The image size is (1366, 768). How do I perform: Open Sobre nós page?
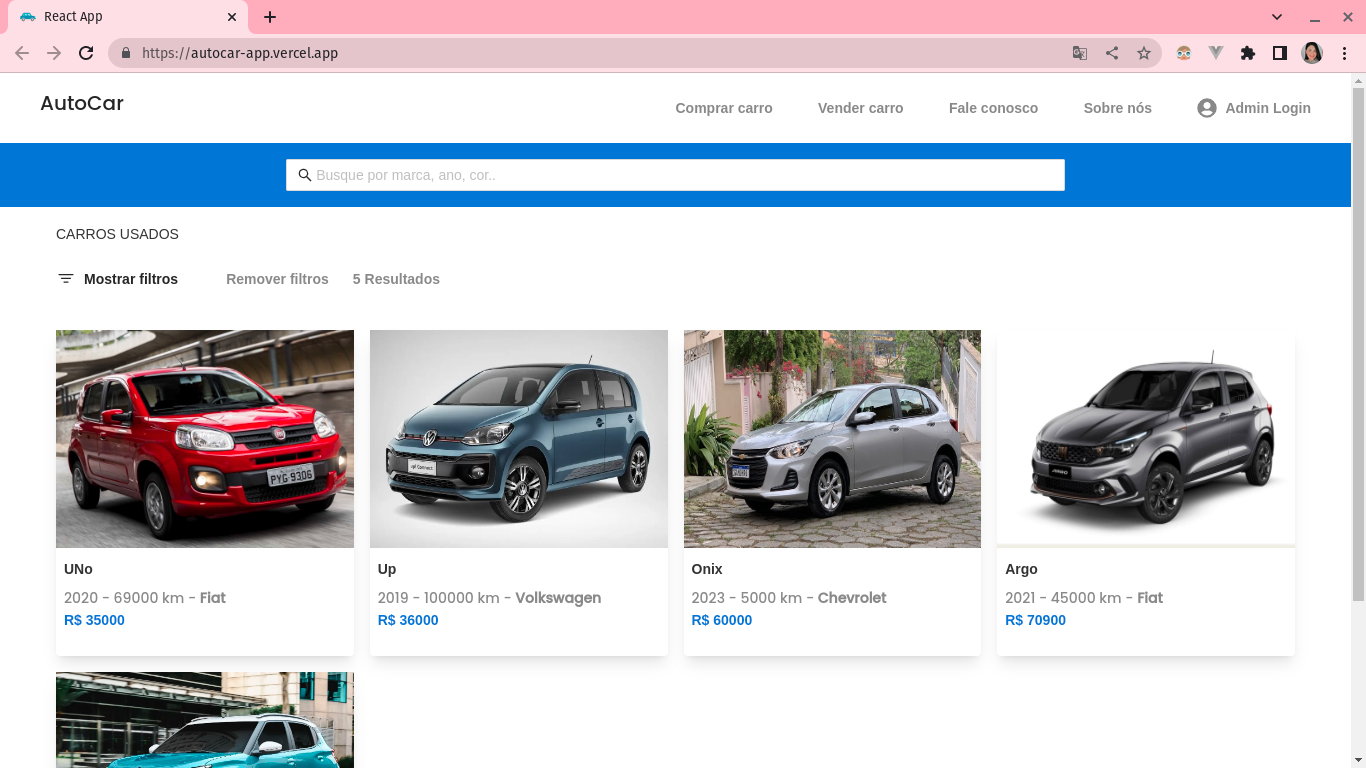(x=1117, y=108)
